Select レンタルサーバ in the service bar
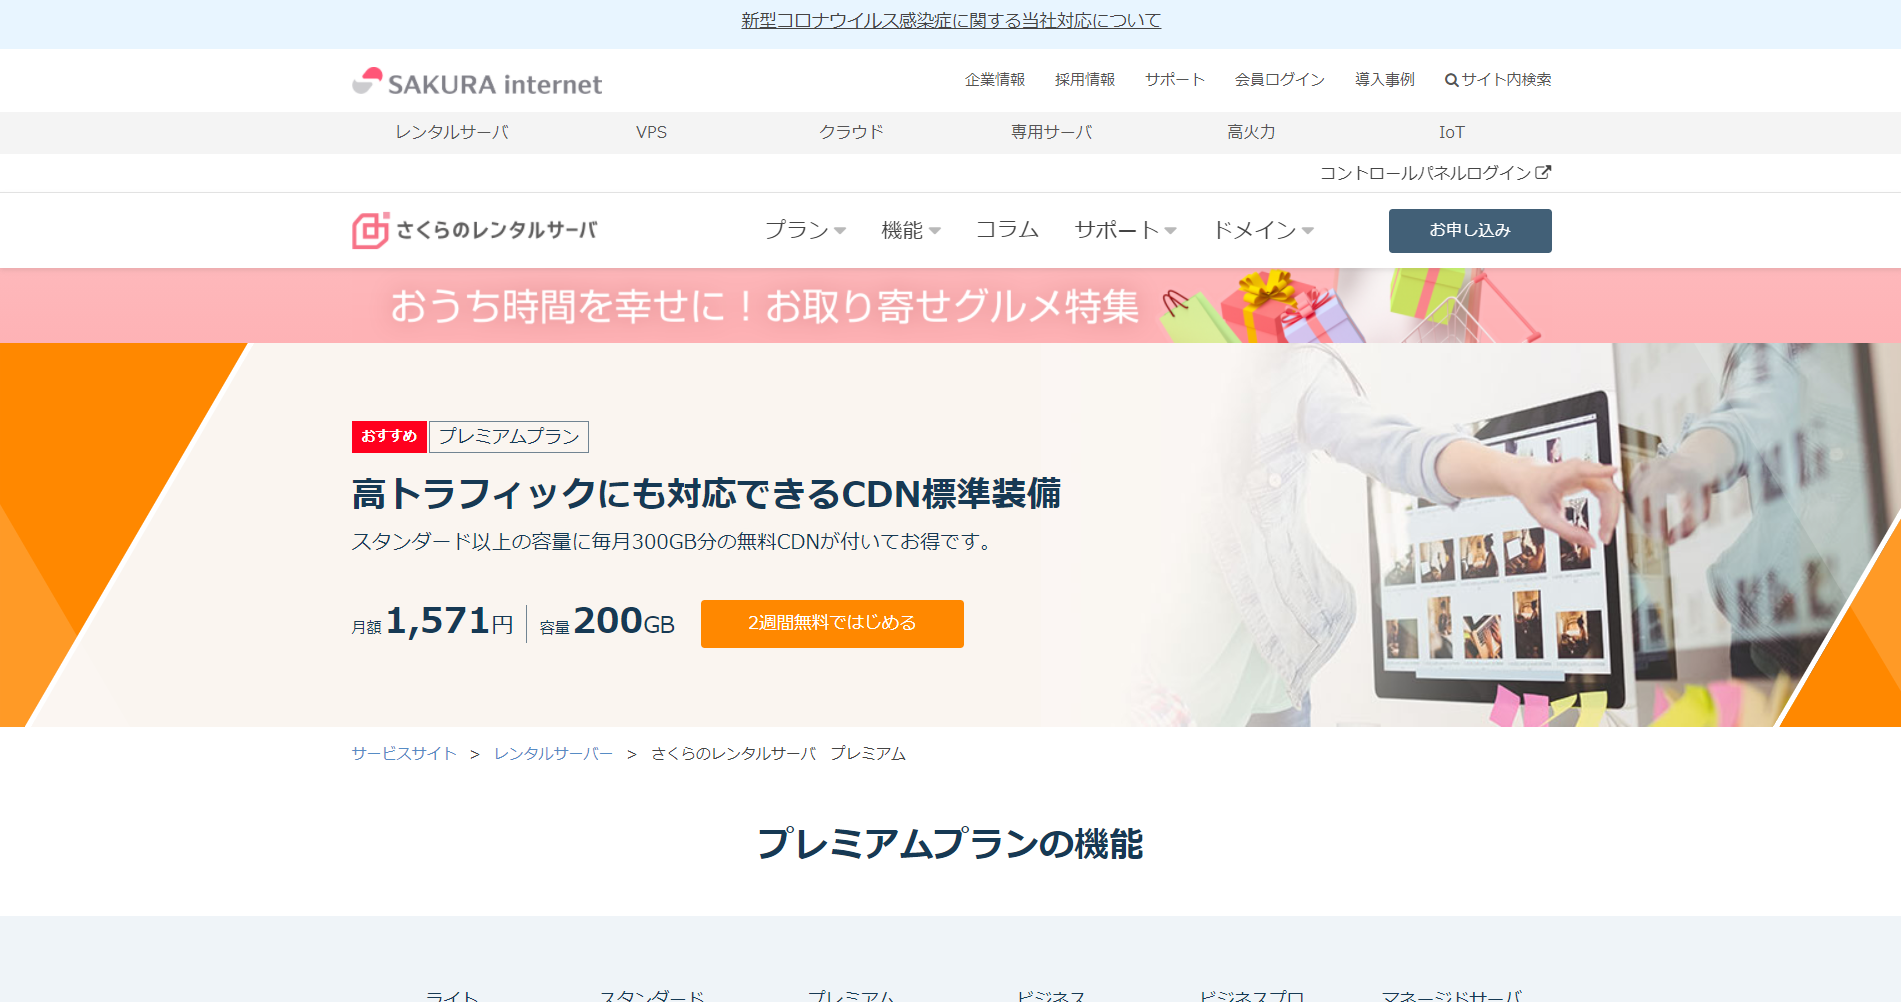 point(452,132)
